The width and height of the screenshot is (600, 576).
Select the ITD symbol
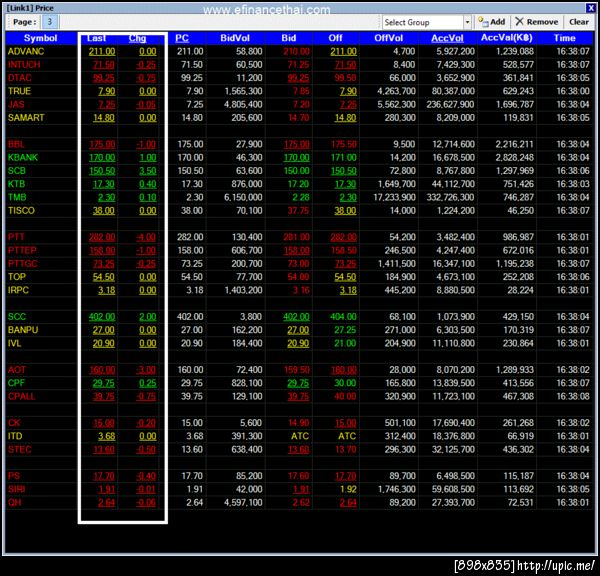(x=15, y=436)
